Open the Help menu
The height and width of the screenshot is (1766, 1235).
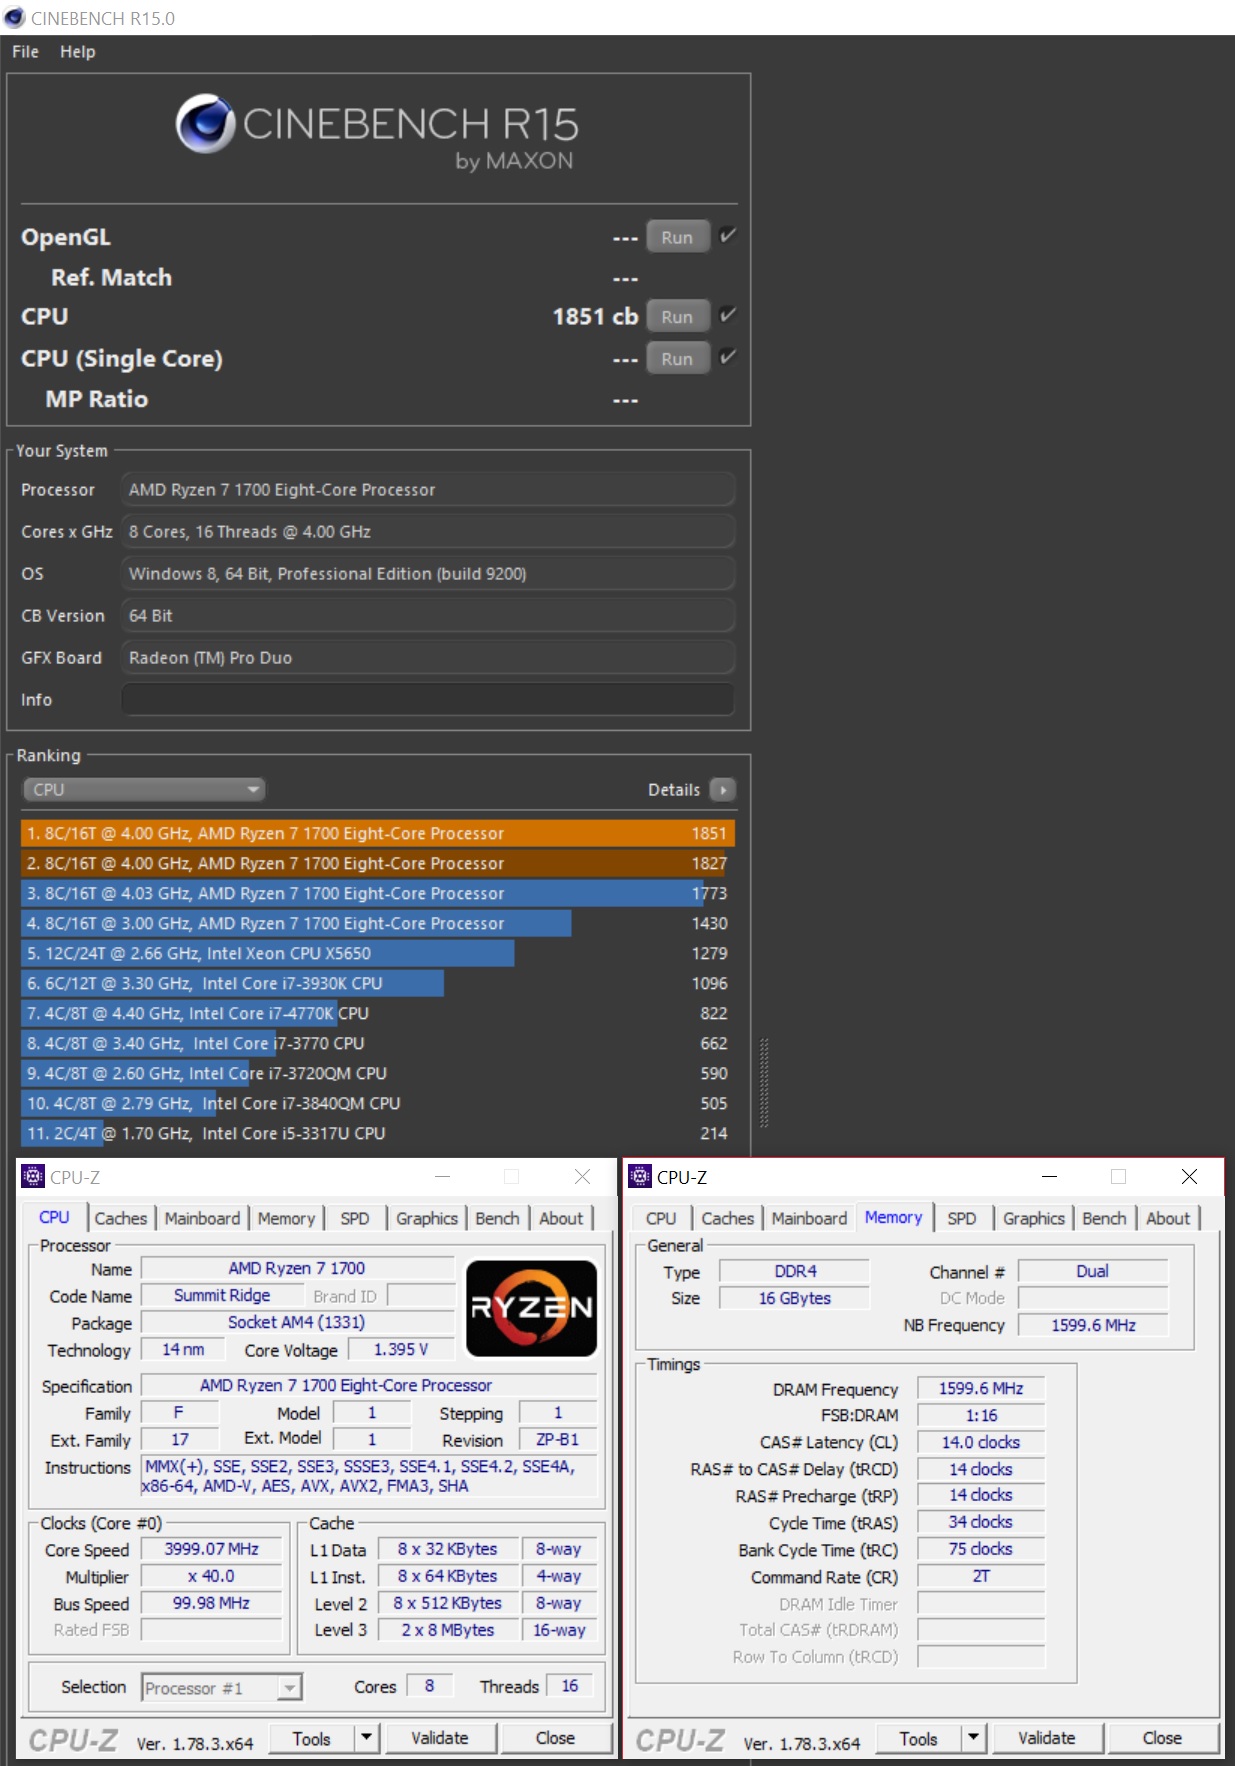click(77, 52)
